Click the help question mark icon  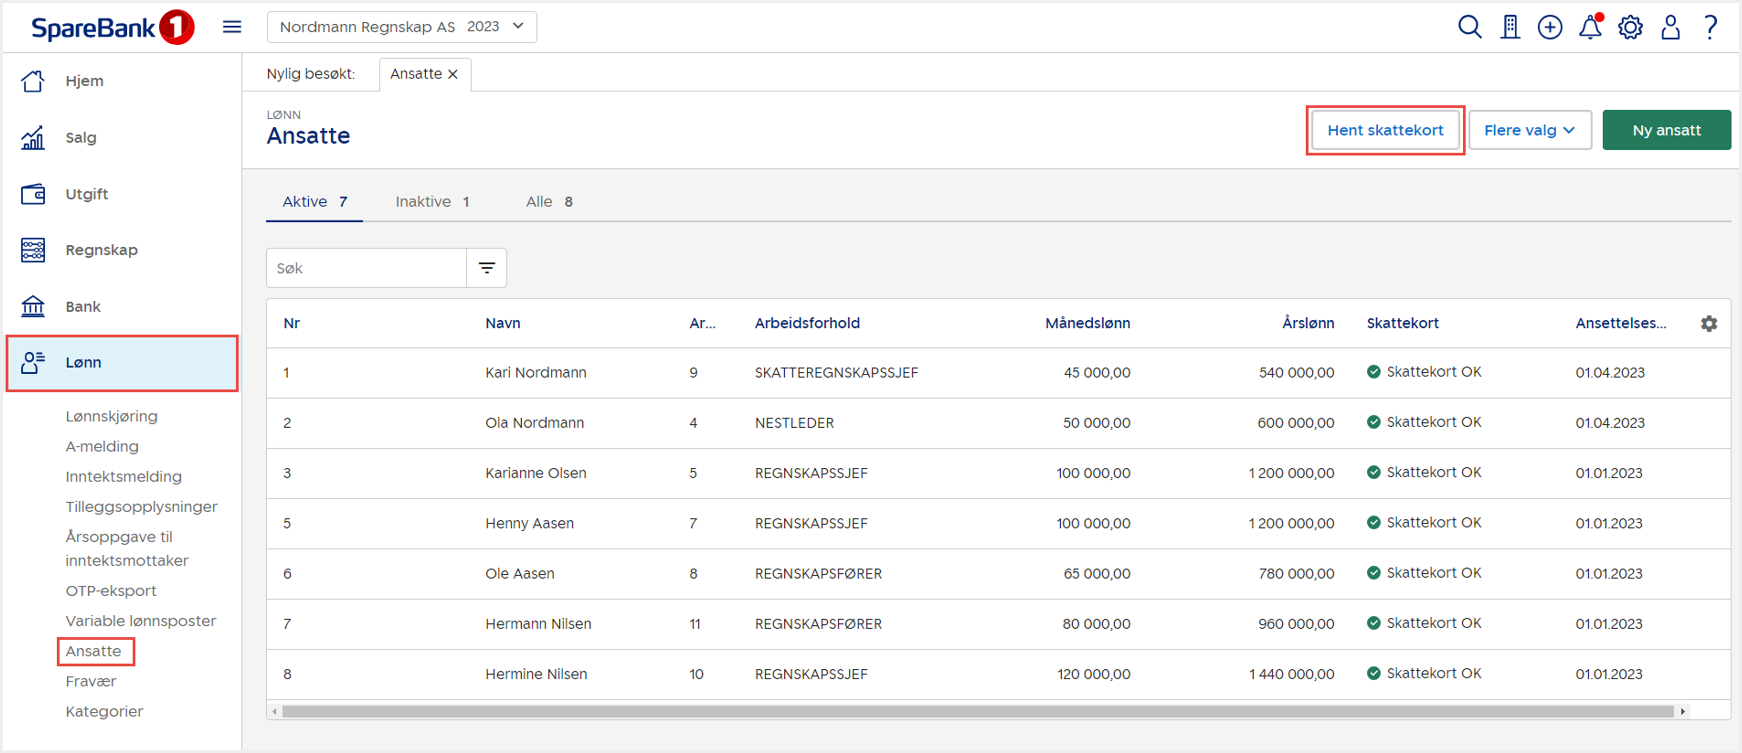(1711, 27)
